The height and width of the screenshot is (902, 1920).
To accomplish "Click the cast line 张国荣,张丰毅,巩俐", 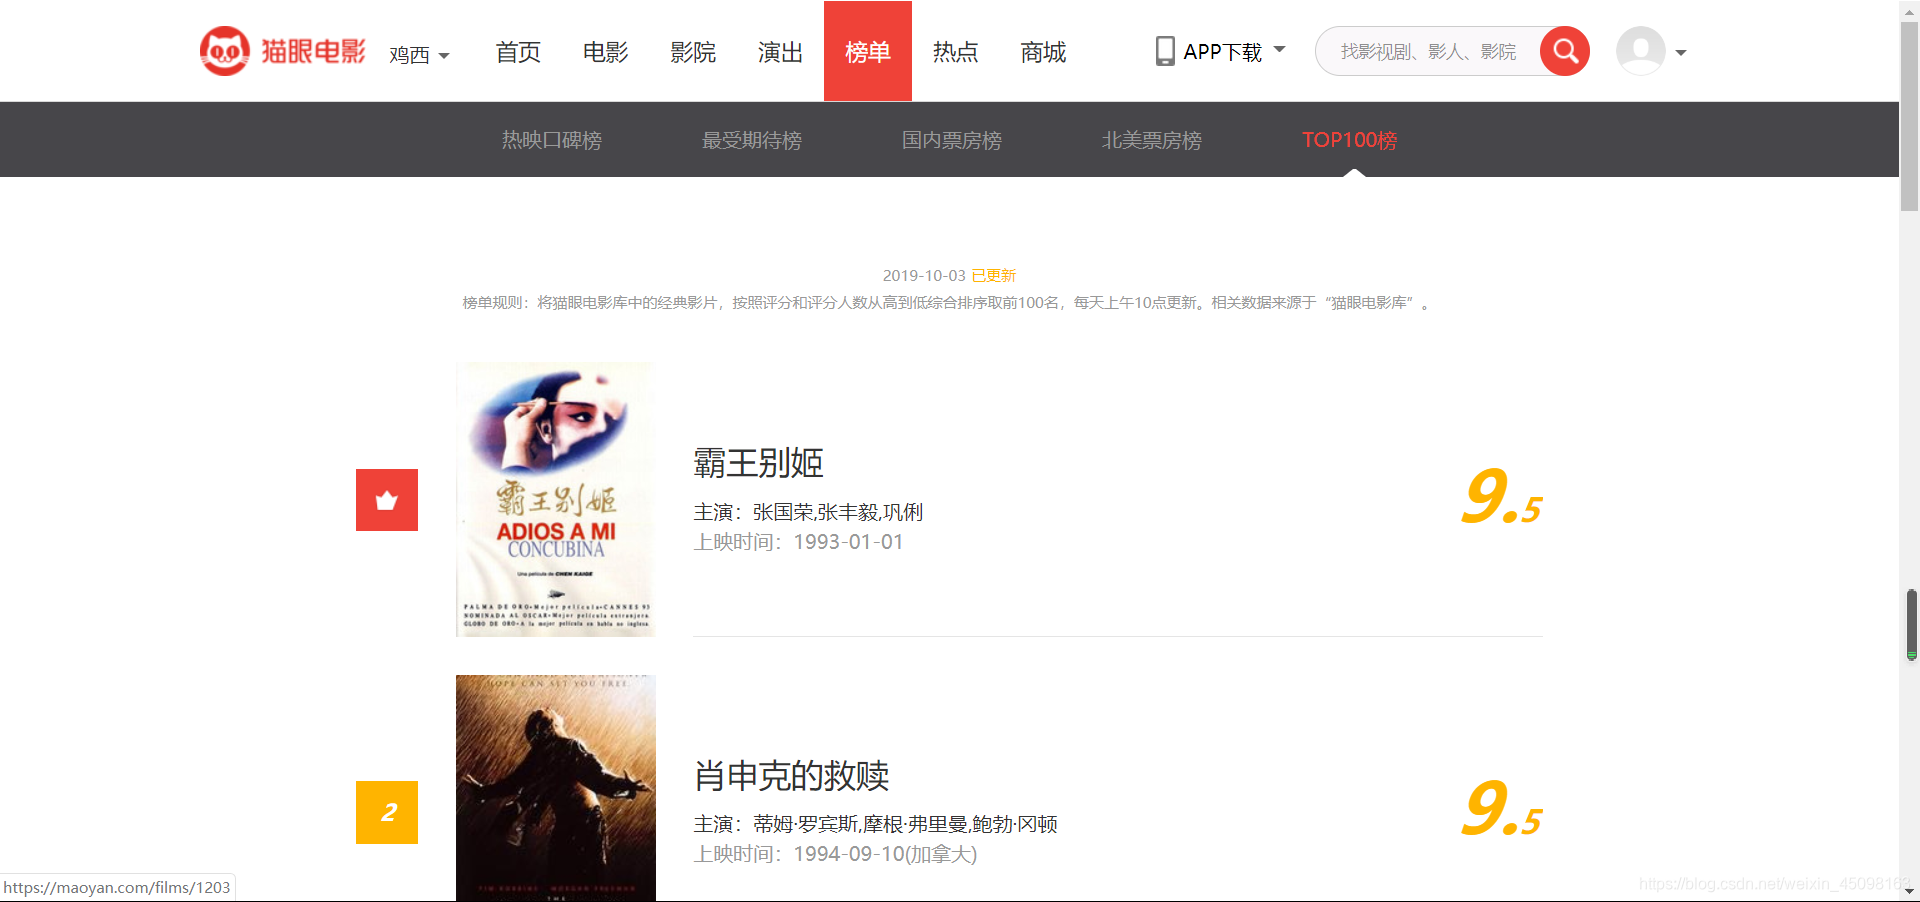I will (x=838, y=512).
